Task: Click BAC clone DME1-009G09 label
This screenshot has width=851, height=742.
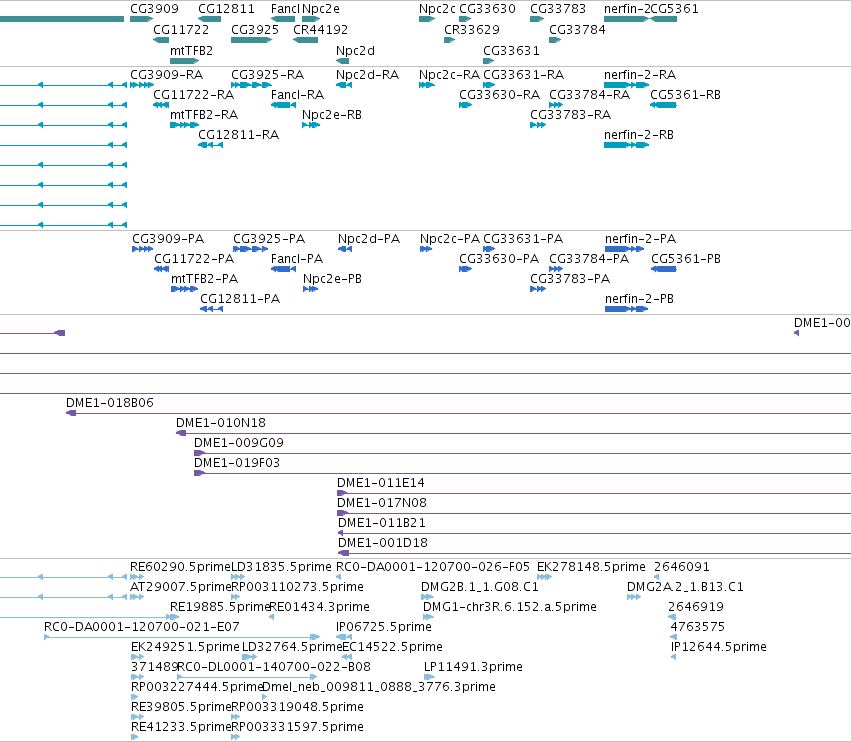Action: [x=239, y=443]
